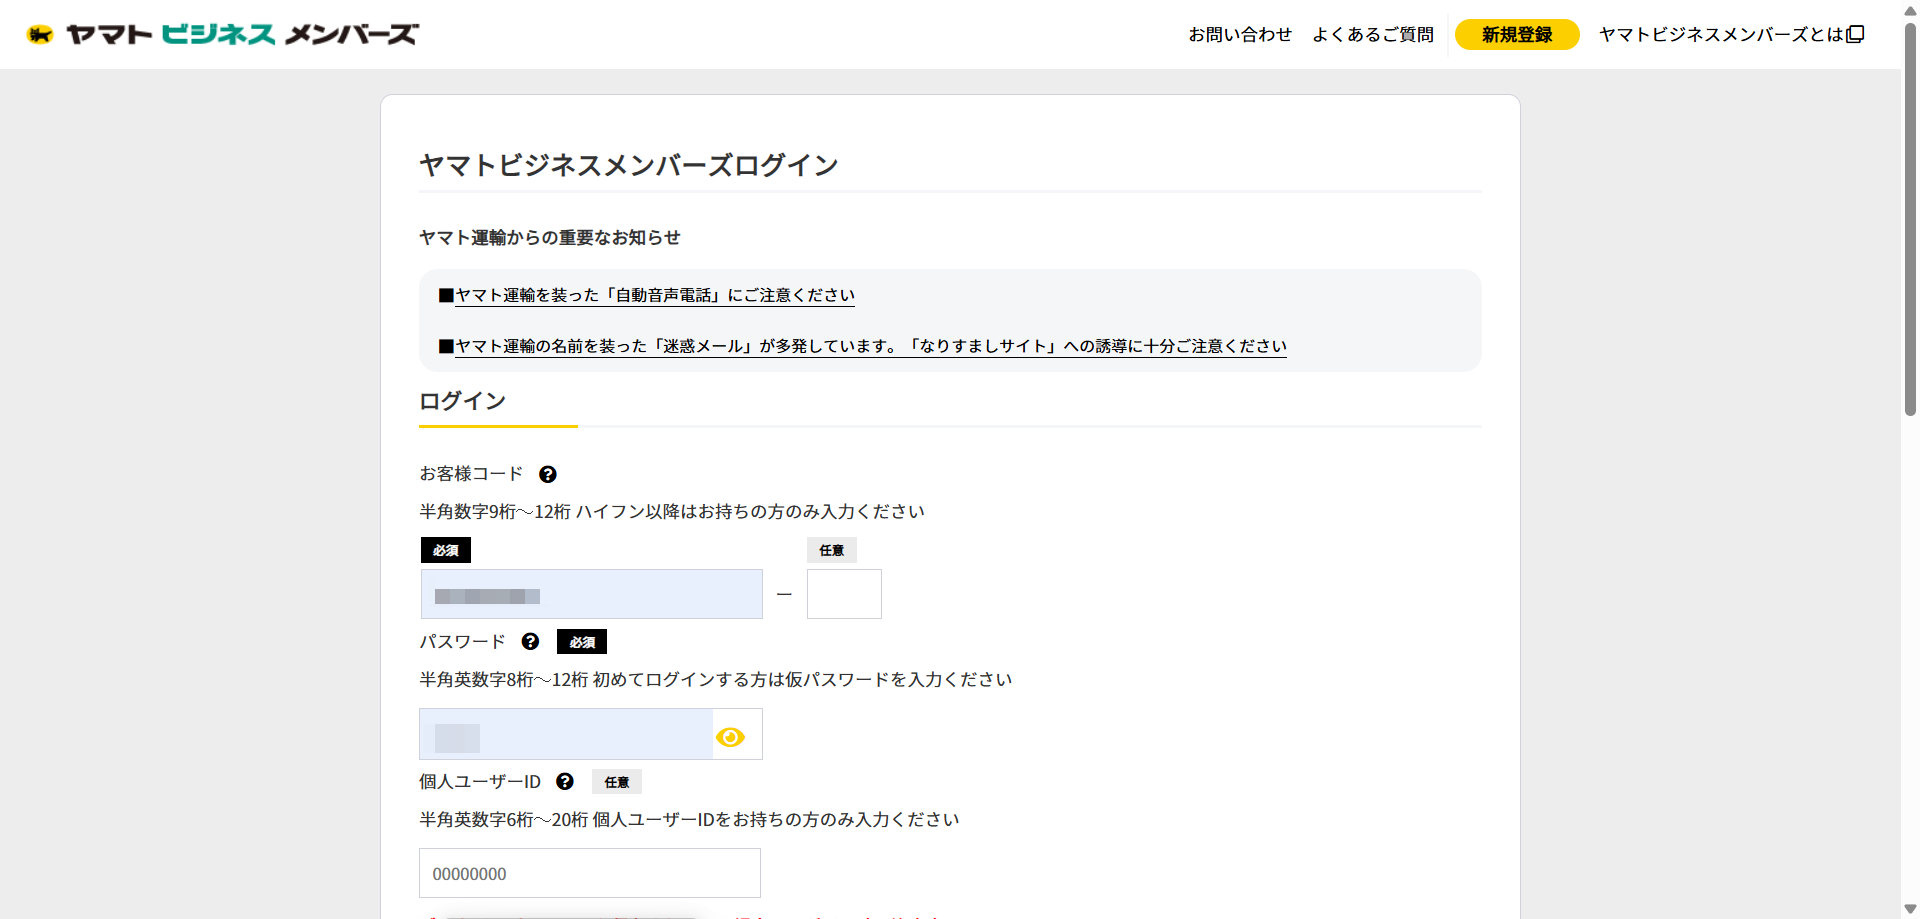Viewport: 1920px width, 919px height.
Task: Focus the required お客様コード input field
Action: pyautogui.click(x=592, y=594)
